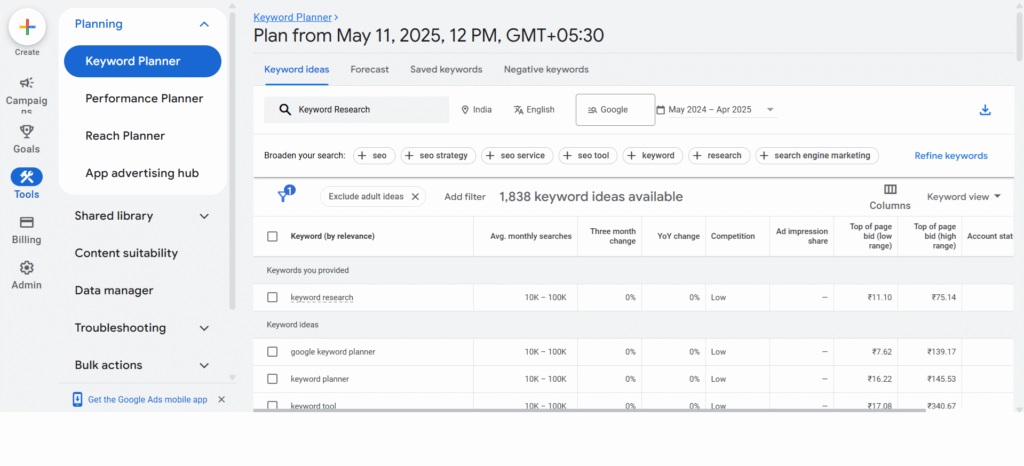Dismiss the mobile app banner
1024x466 pixels.
[x=221, y=399]
